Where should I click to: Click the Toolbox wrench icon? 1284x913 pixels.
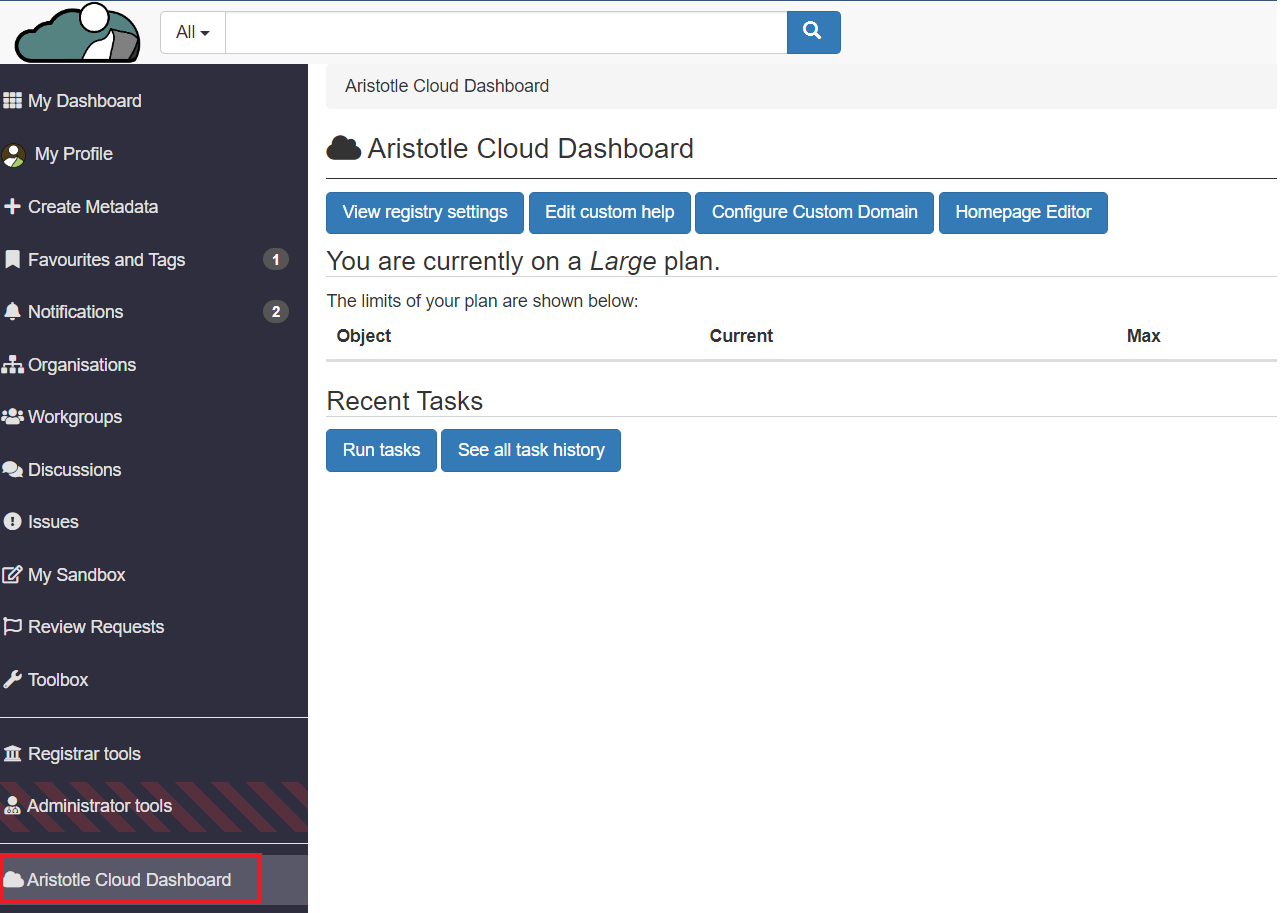pyautogui.click(x=13, y=680)
